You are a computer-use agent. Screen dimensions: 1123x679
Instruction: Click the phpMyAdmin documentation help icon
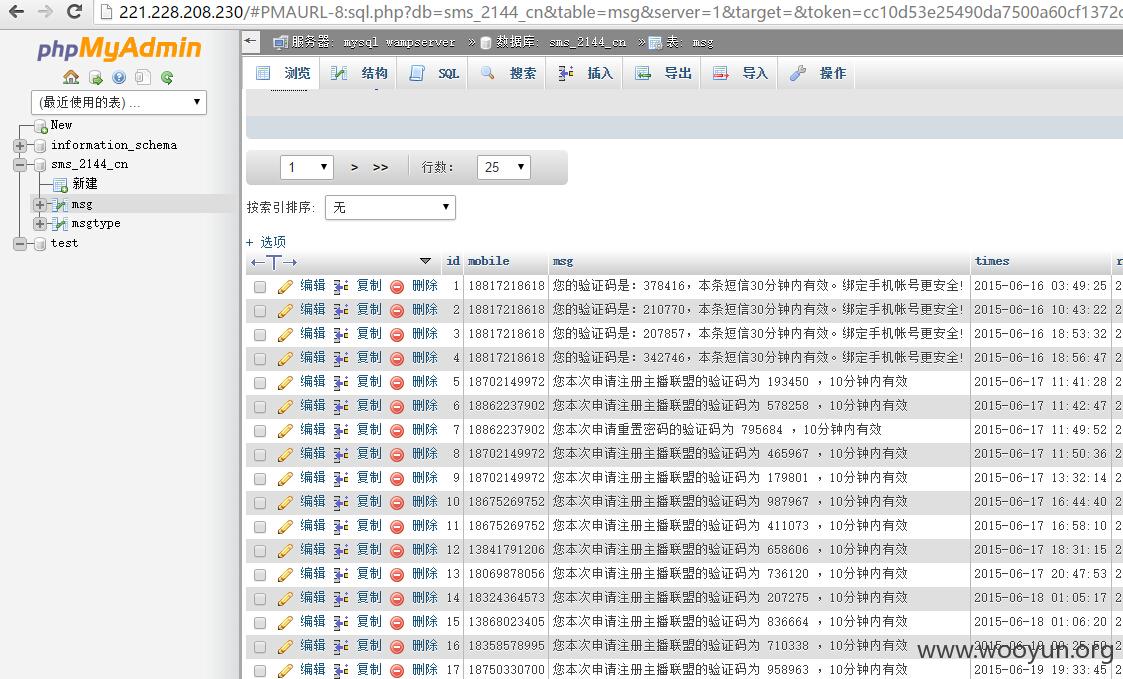(x=119, y=77)
